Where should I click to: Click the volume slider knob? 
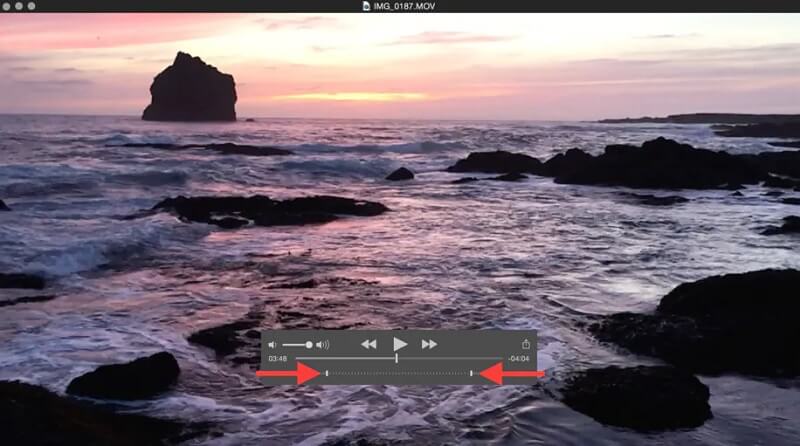[309, 345]
